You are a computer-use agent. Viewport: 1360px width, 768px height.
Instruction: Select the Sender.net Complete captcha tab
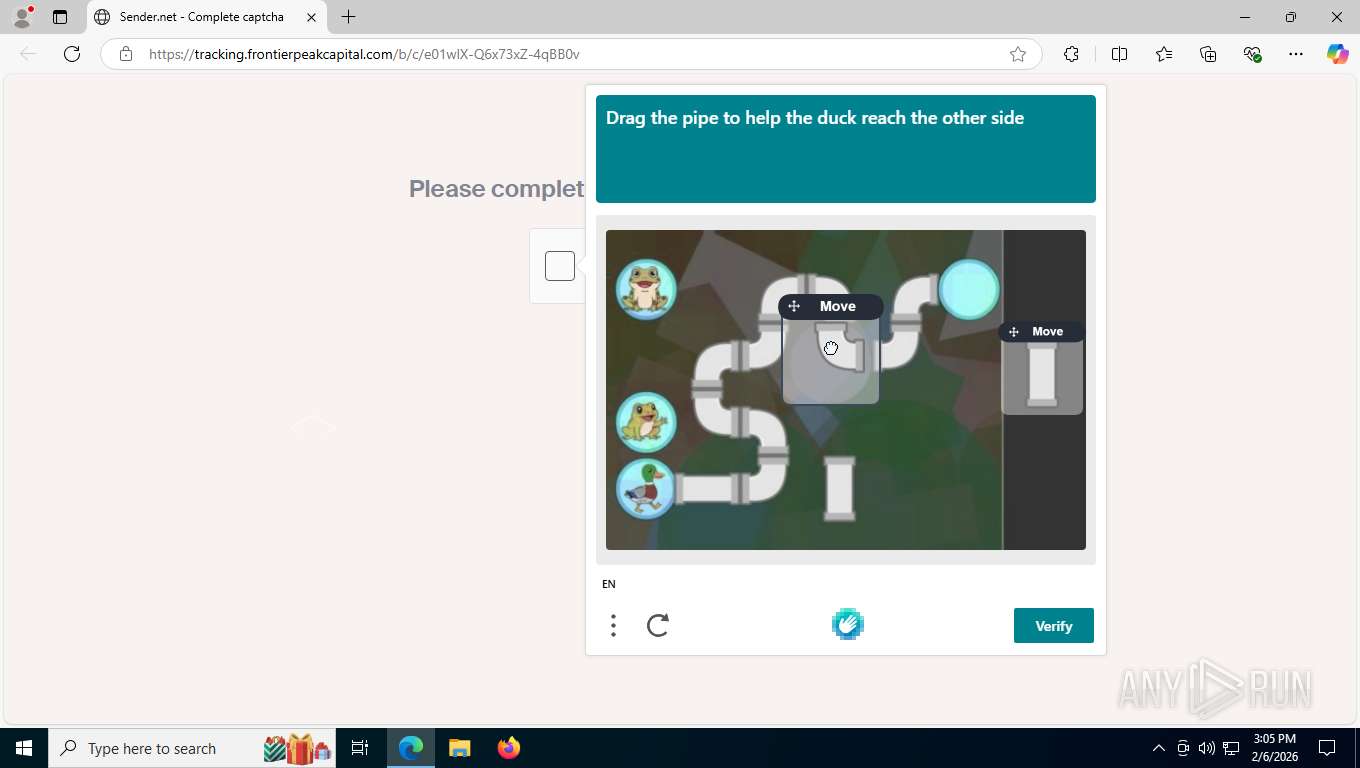click(x=205, y=17)
